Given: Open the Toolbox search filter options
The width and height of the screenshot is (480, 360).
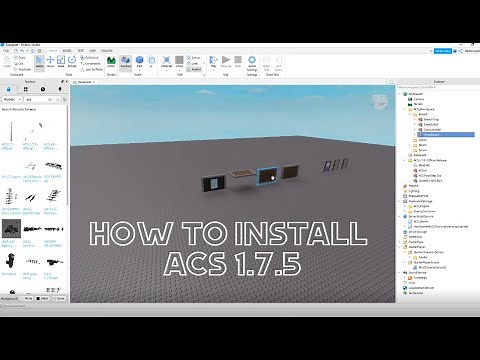Looking at the screenshot, I should click(x=65, y=99).
